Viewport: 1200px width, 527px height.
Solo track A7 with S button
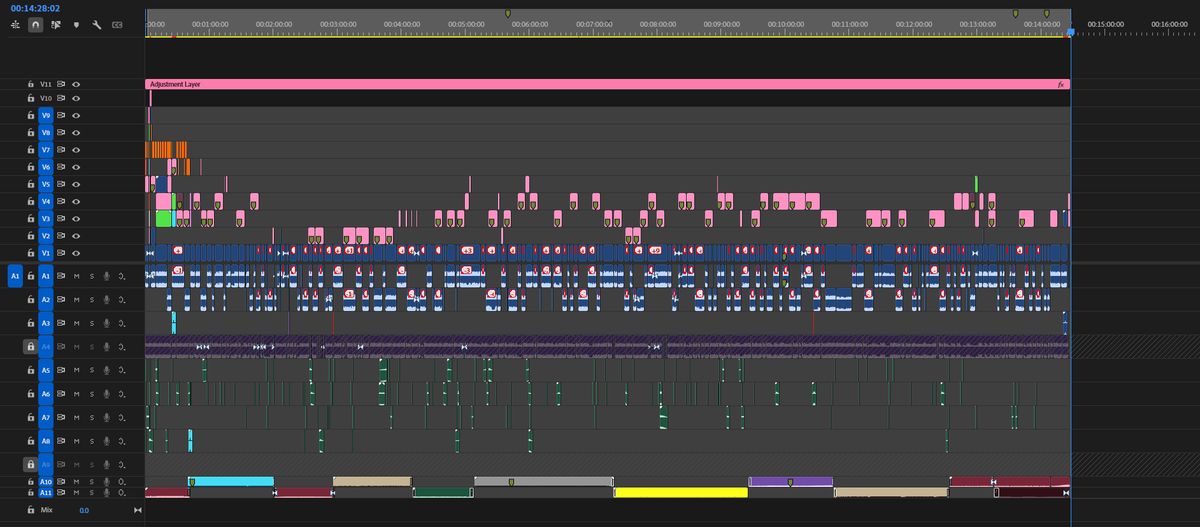[x=92, y=417]
